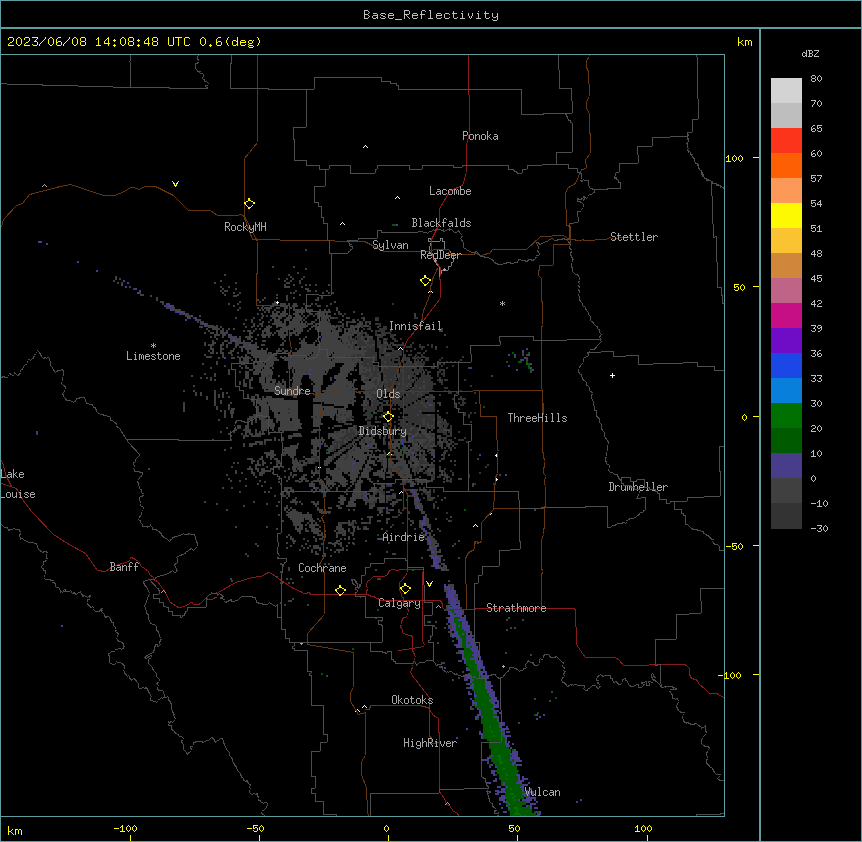Click the yellow diamond marker at Calgary
Image resolution: width=862 pixels, height=842 pixels.
click(405, 589)
